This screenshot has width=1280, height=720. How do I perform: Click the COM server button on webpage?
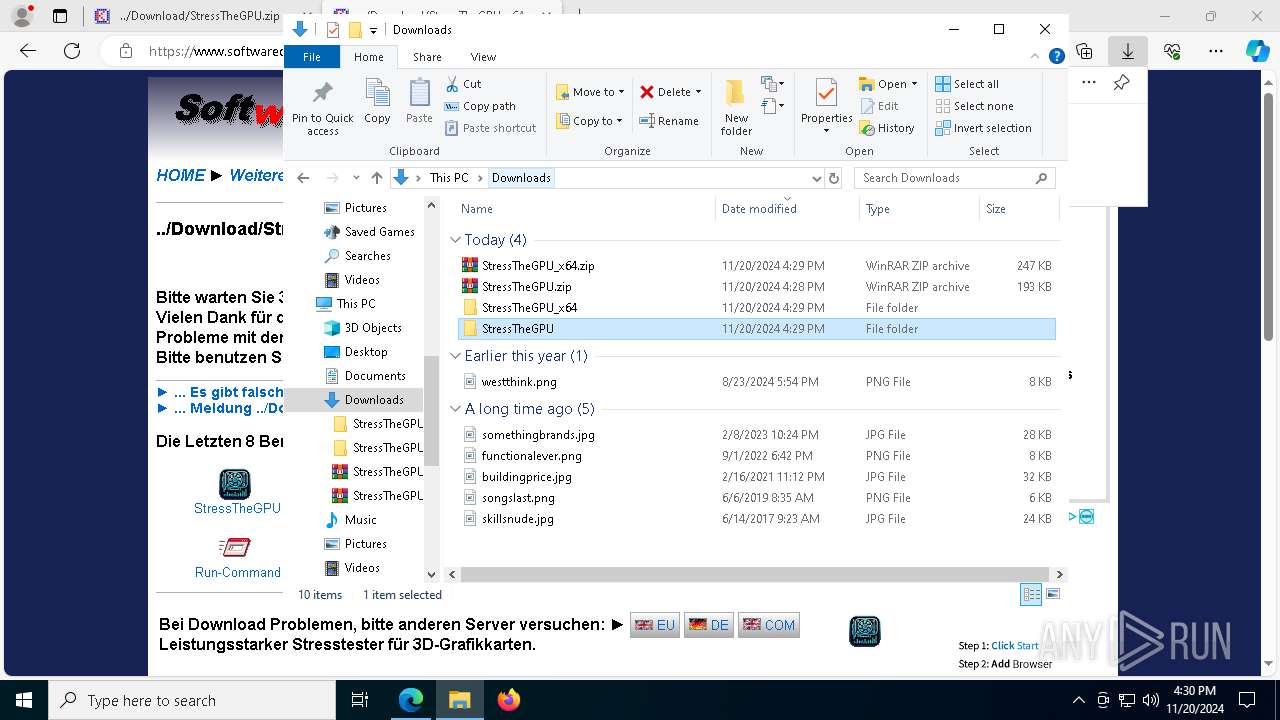pyautogui.click(x=769, y=625)
